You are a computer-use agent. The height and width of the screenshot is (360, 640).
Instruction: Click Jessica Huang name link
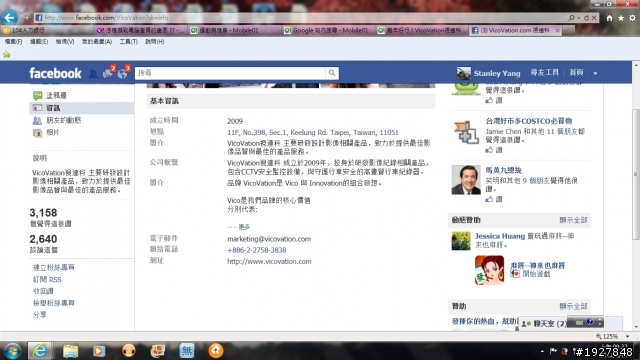pos(500,236)
